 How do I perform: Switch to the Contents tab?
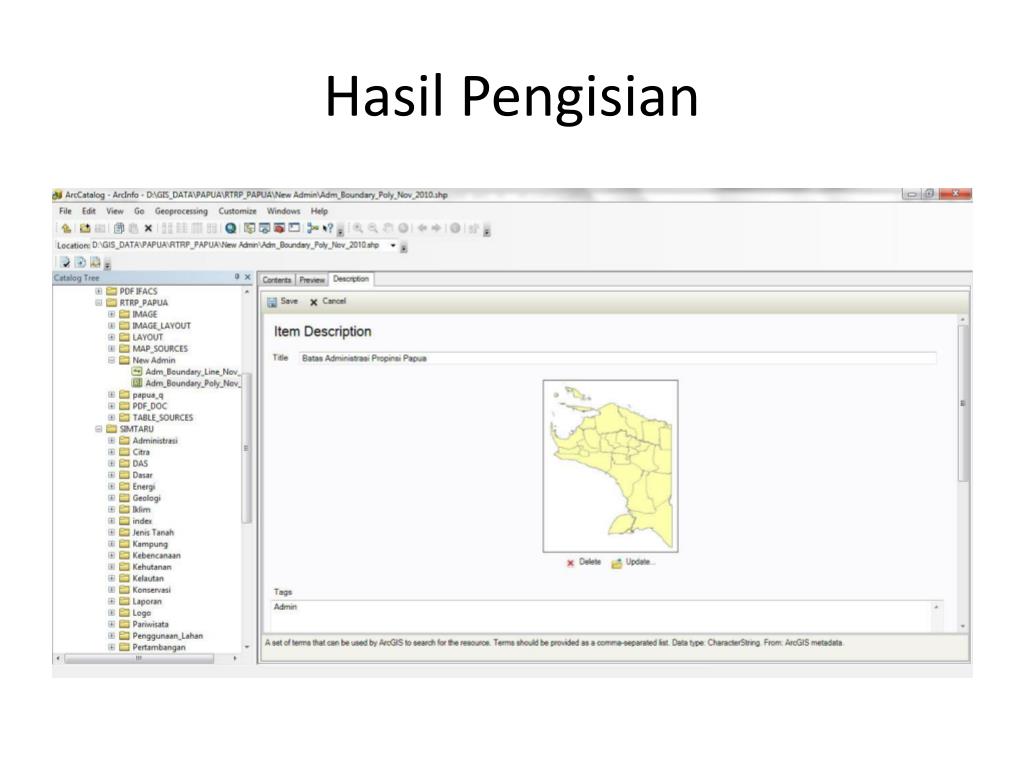277,280
